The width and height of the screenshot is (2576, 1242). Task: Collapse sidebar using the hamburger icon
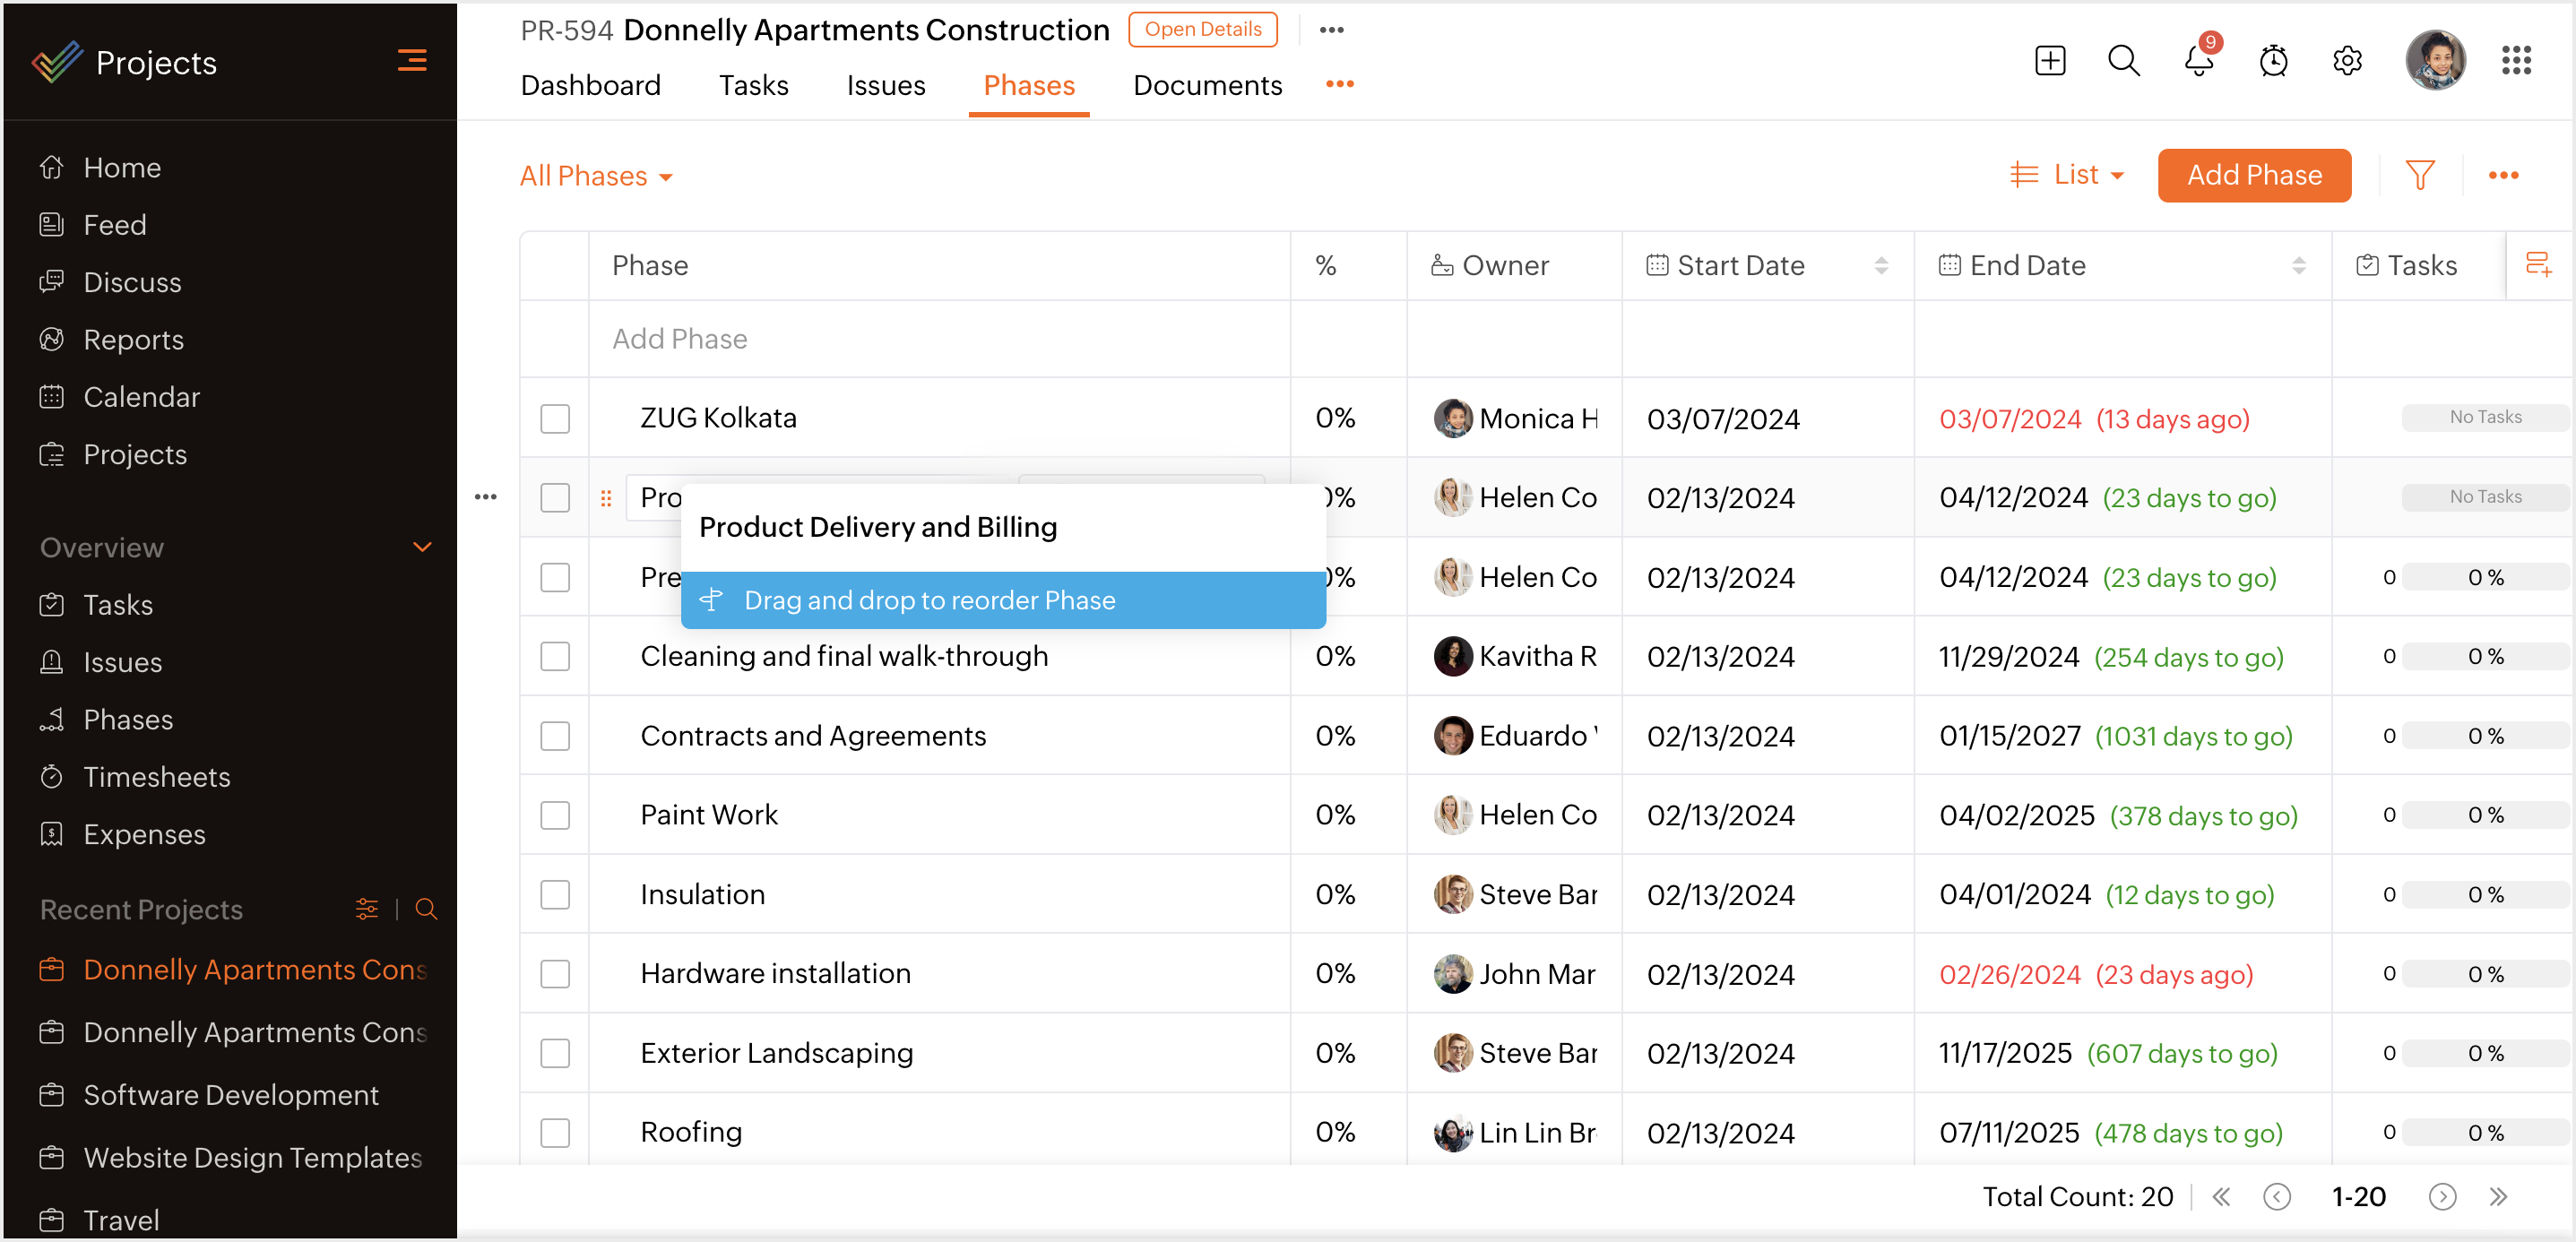coord(412,61)
